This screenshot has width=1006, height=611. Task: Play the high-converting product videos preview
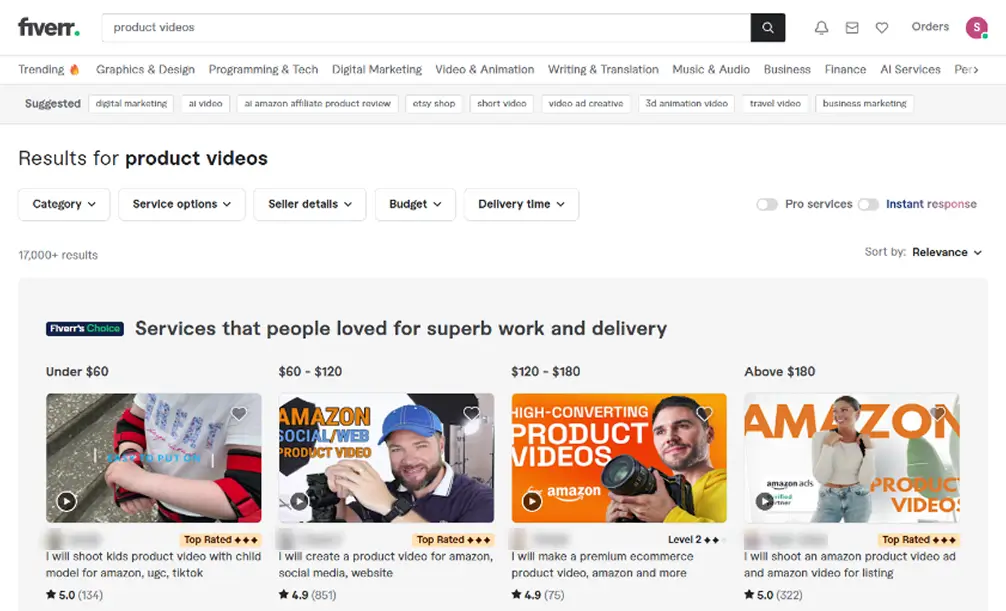[532, 502]
